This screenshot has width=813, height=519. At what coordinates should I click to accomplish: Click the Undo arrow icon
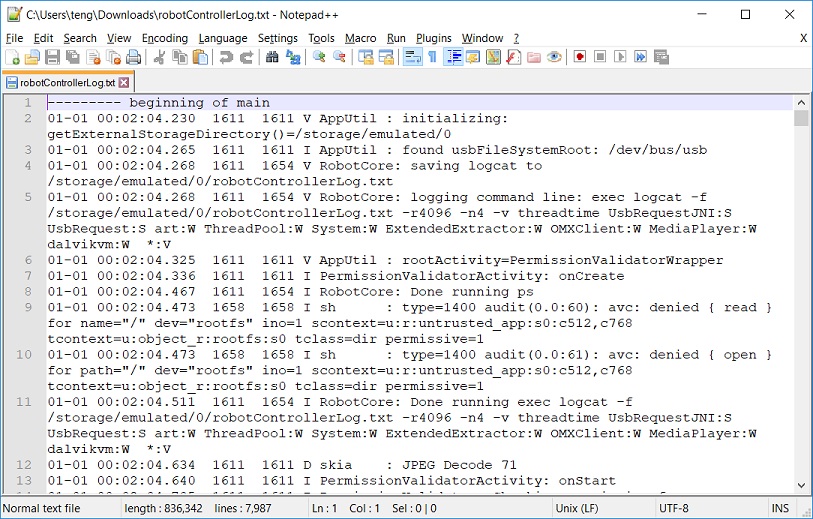tap(226, 57)
